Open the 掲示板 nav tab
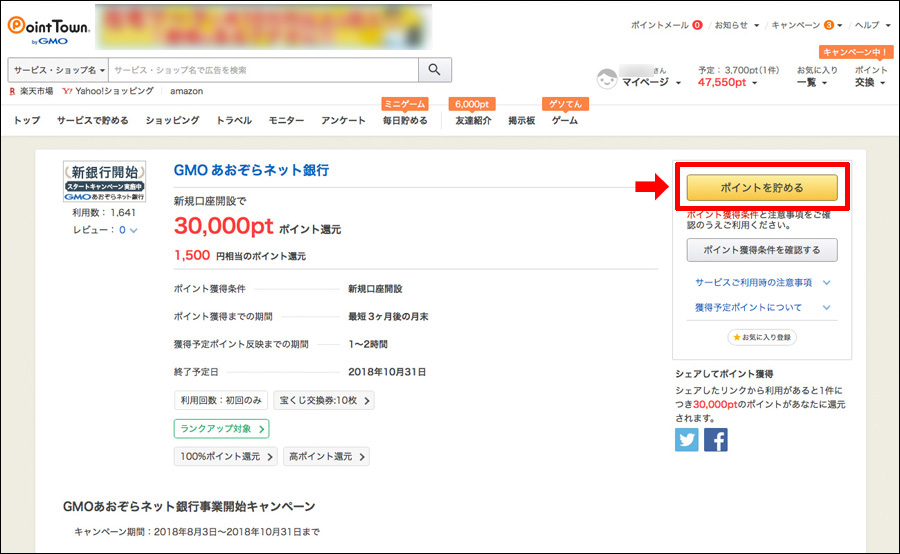The height and width of the screenshot is (554, 900). pyautogui.click(x=522, y=121)
